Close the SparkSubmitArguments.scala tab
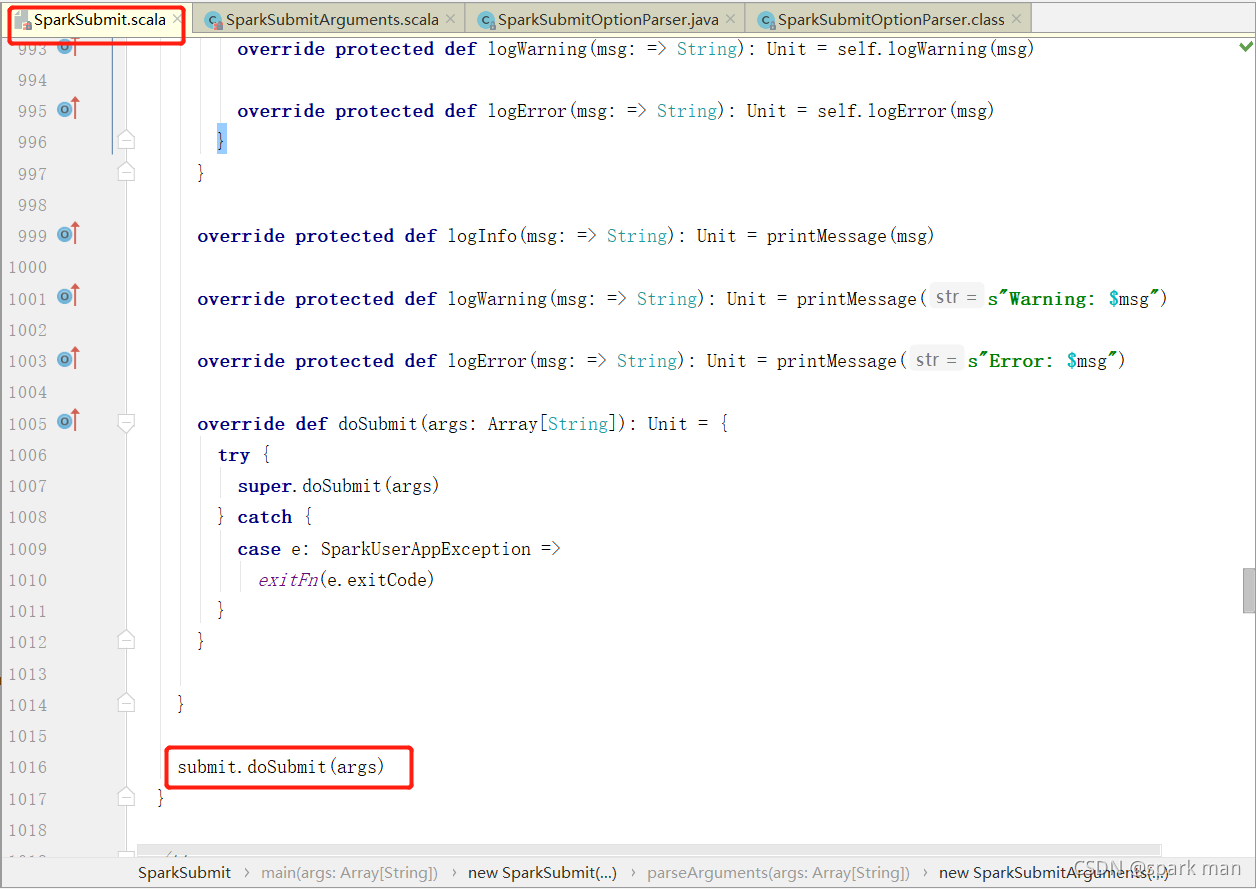 click(450, 19)
